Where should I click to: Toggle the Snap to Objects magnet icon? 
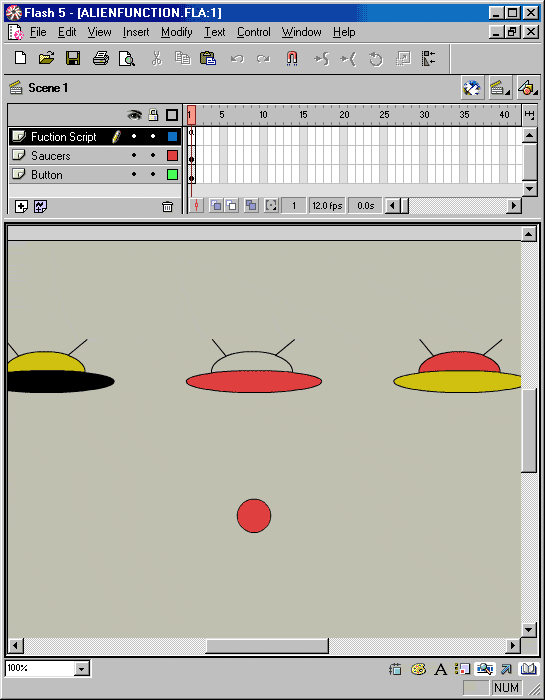tap(291, 58)
